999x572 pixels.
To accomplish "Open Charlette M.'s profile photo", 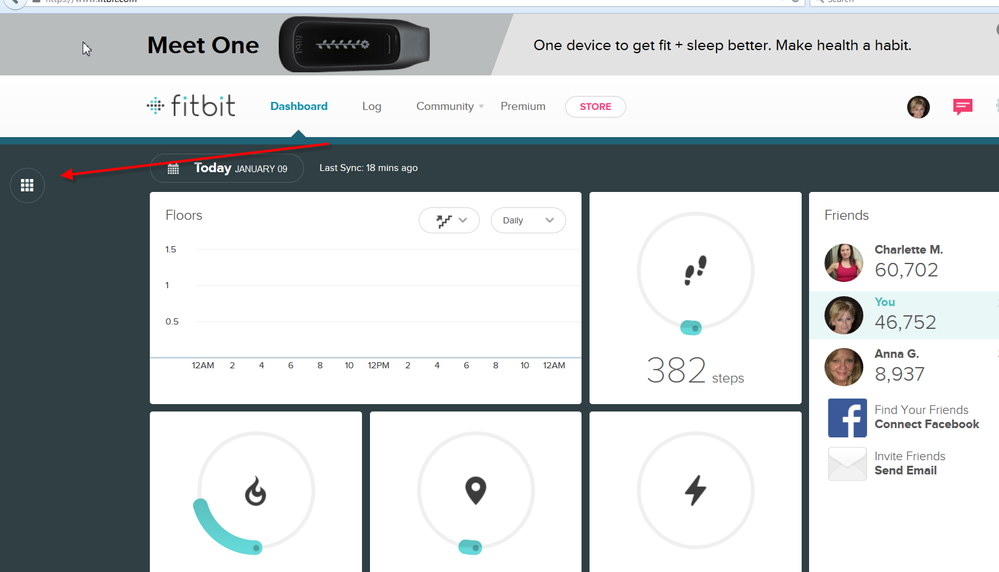I will 844,262.
